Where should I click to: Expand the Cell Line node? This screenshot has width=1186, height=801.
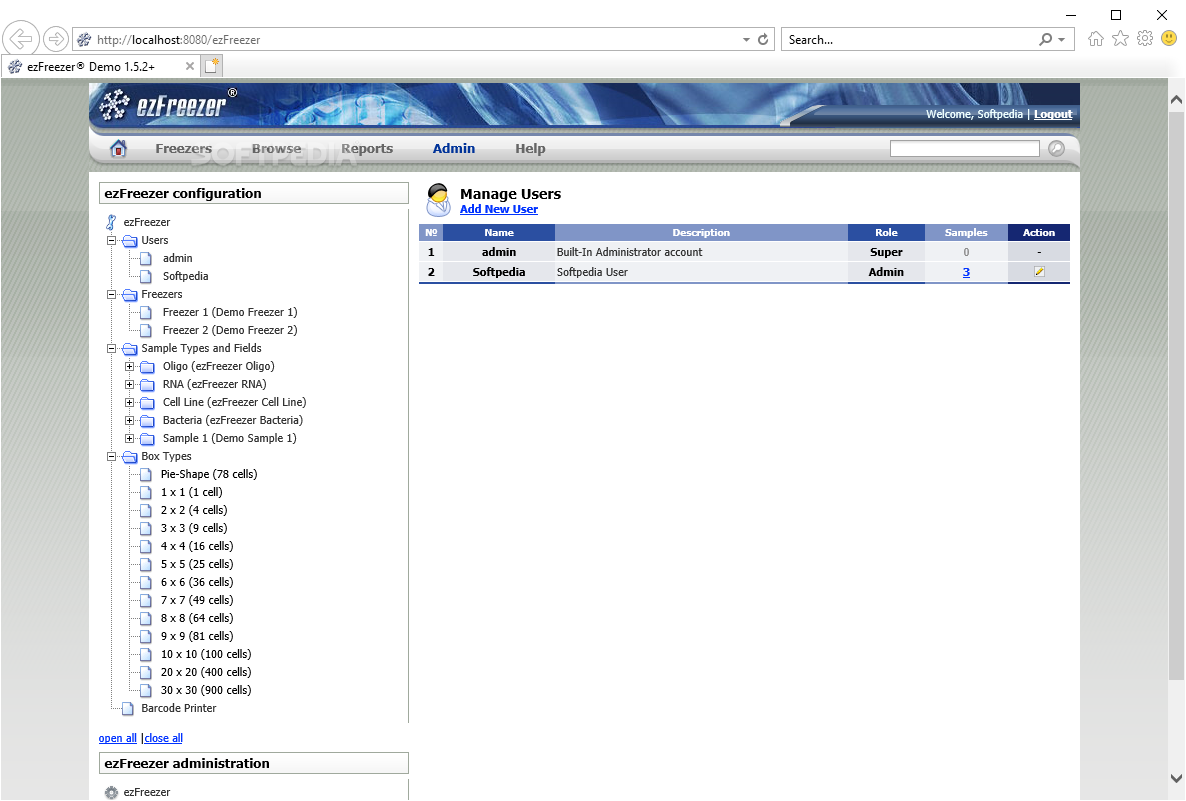(x=129, y=402)
